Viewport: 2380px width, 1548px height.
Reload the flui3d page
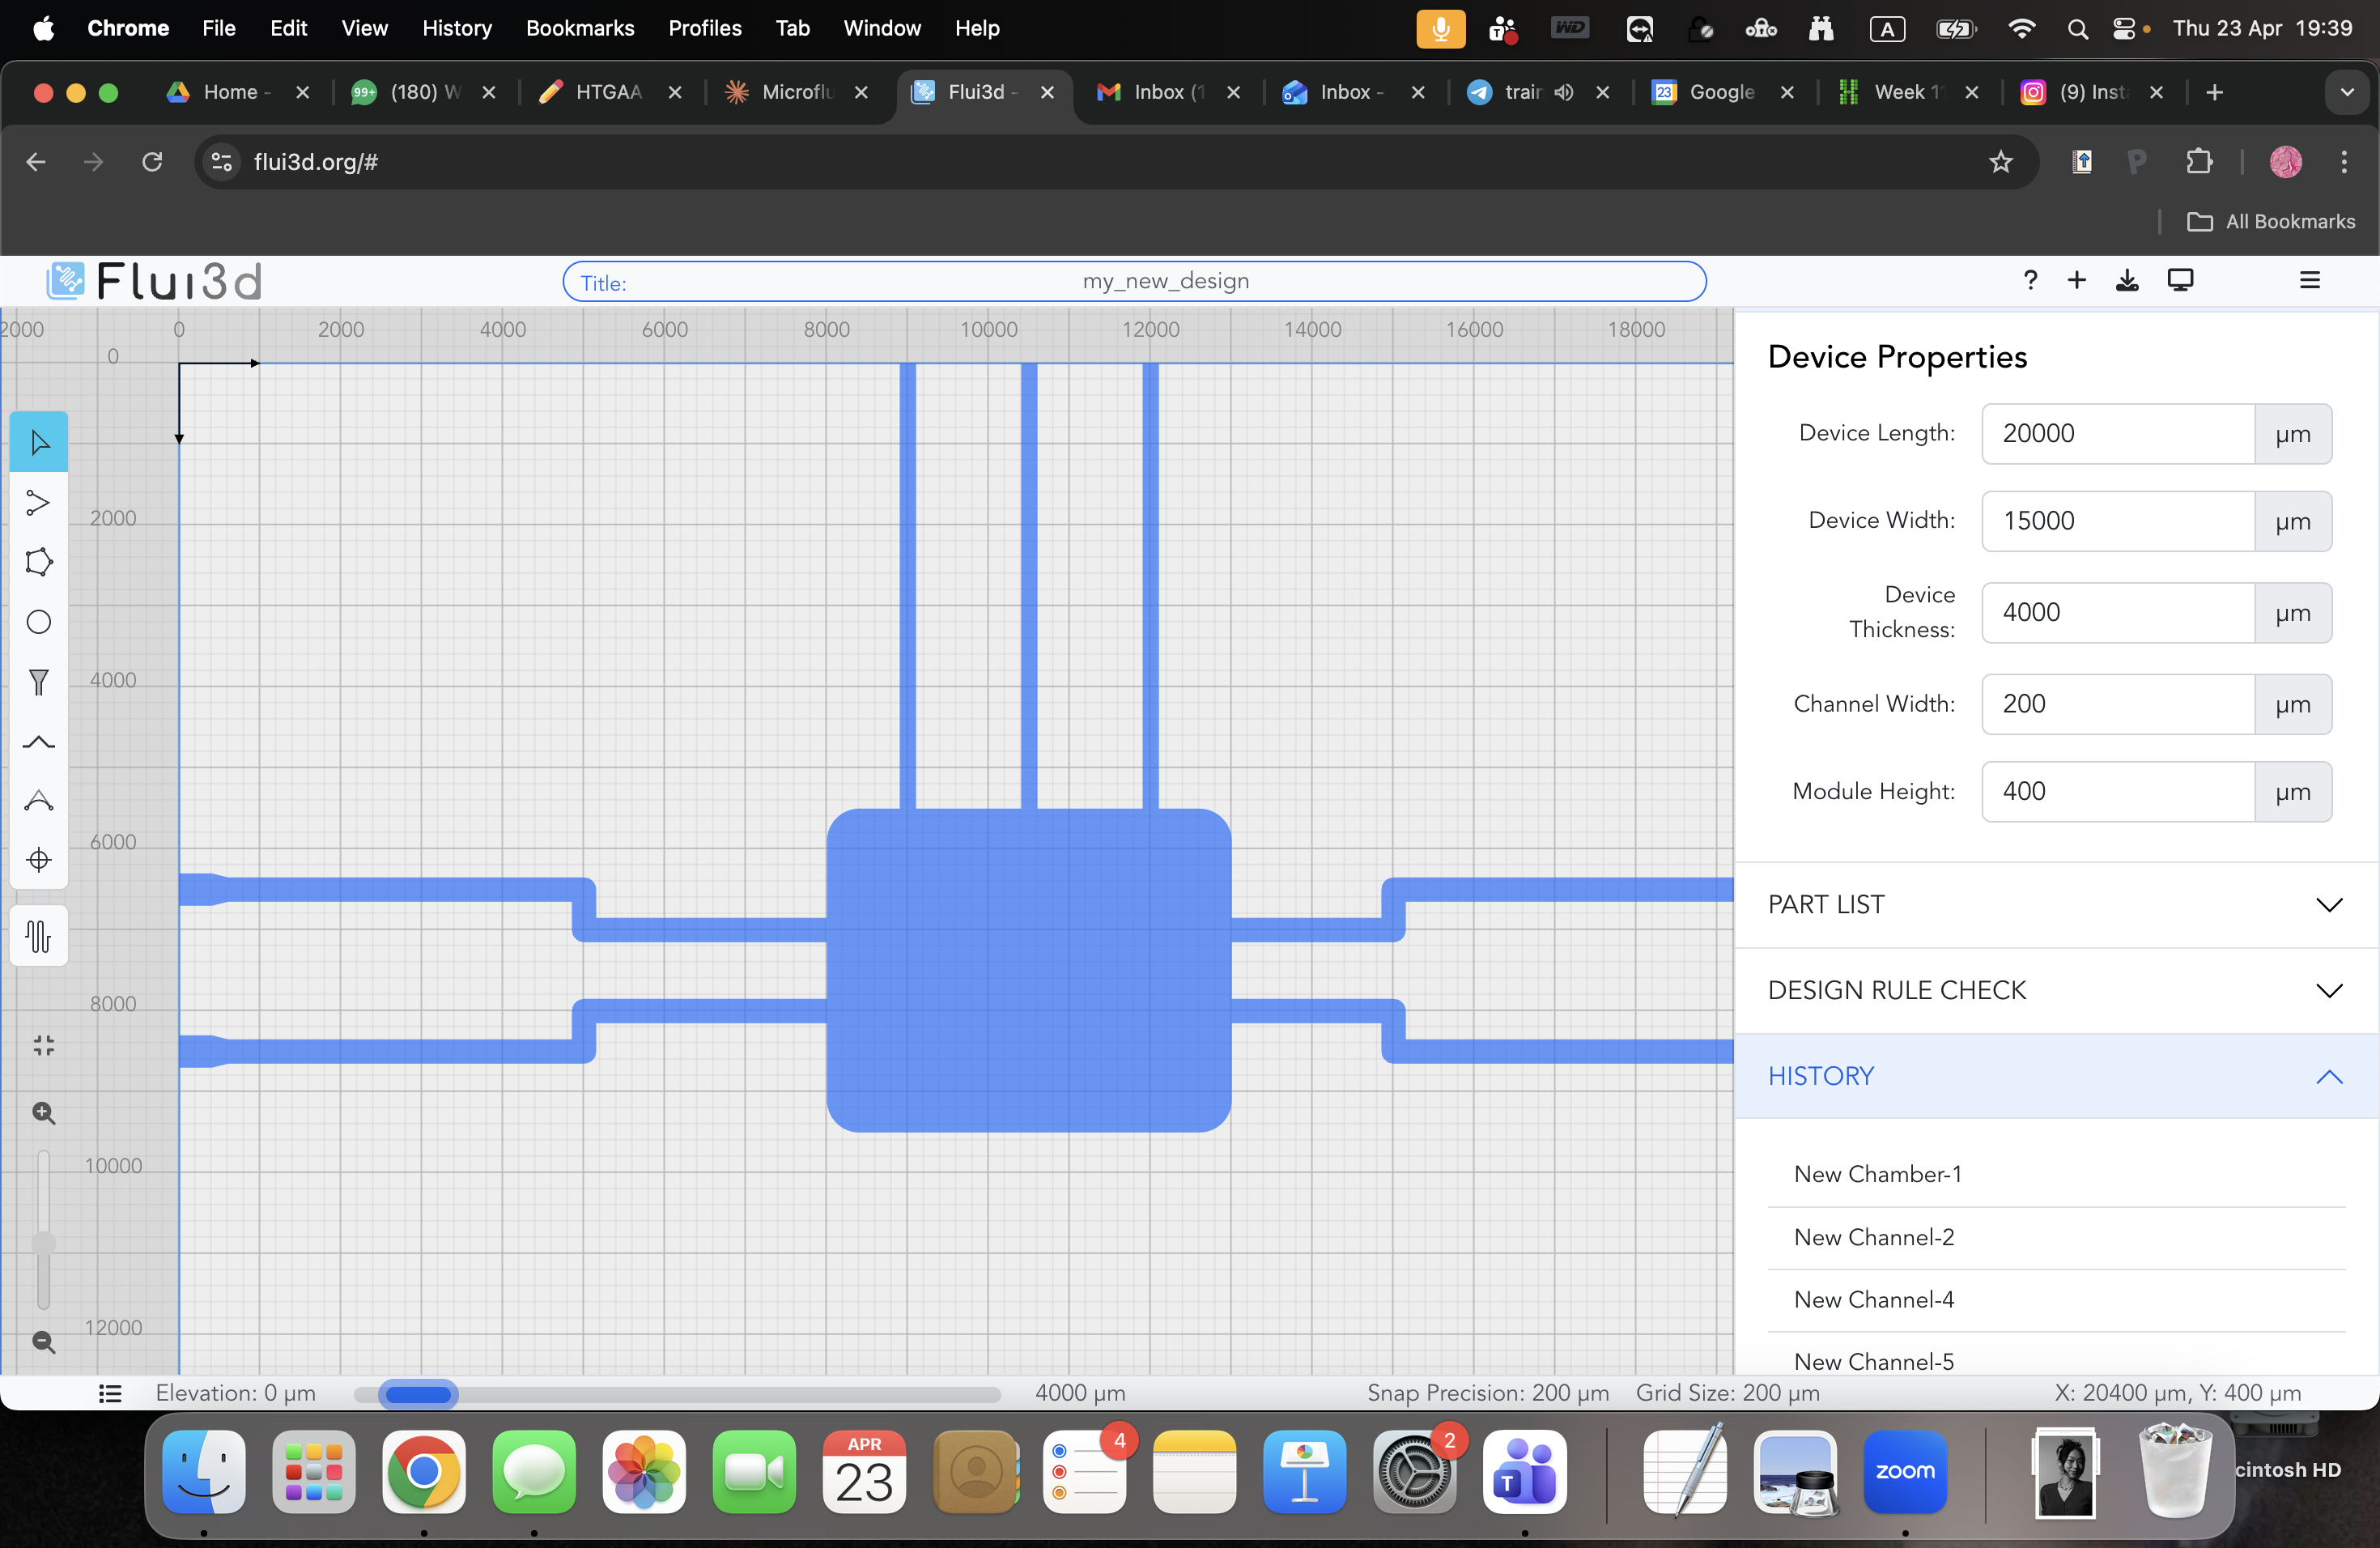(x=152, y=162)
